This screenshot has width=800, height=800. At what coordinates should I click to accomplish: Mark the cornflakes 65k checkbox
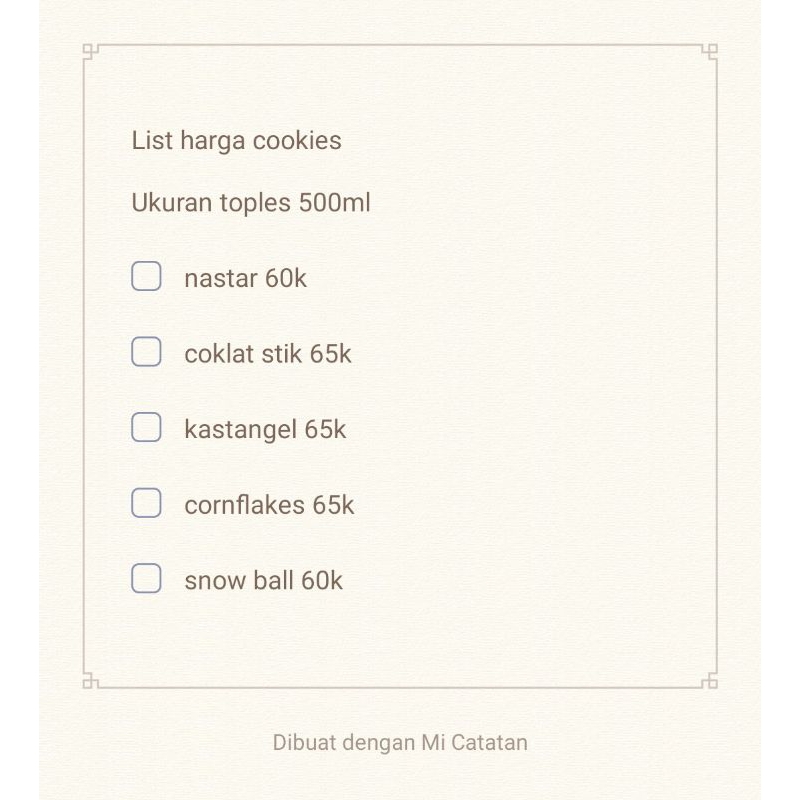click(146, 503)
